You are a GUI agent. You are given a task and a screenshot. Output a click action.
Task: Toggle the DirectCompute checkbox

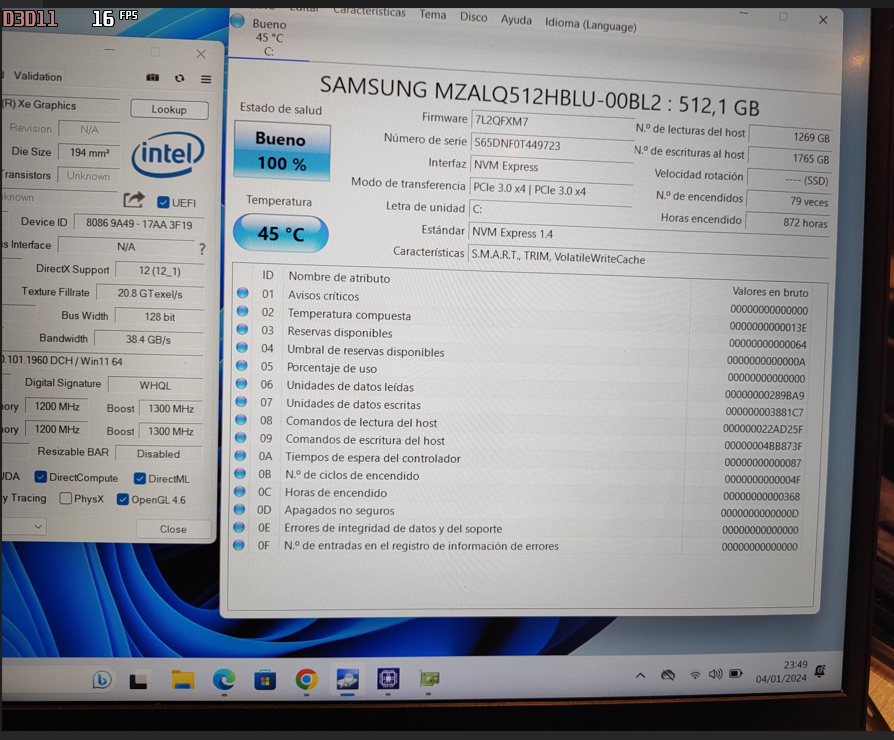[40, 477]
